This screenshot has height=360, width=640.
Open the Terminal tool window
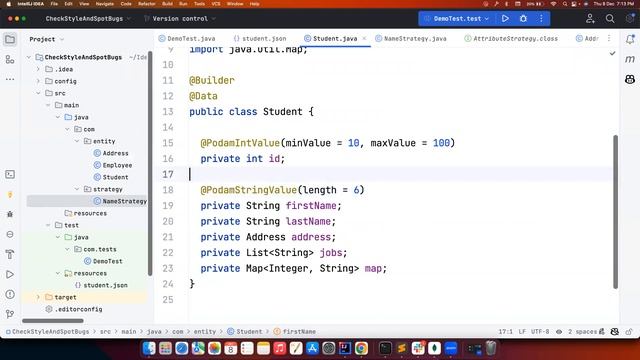click(10, 175)
